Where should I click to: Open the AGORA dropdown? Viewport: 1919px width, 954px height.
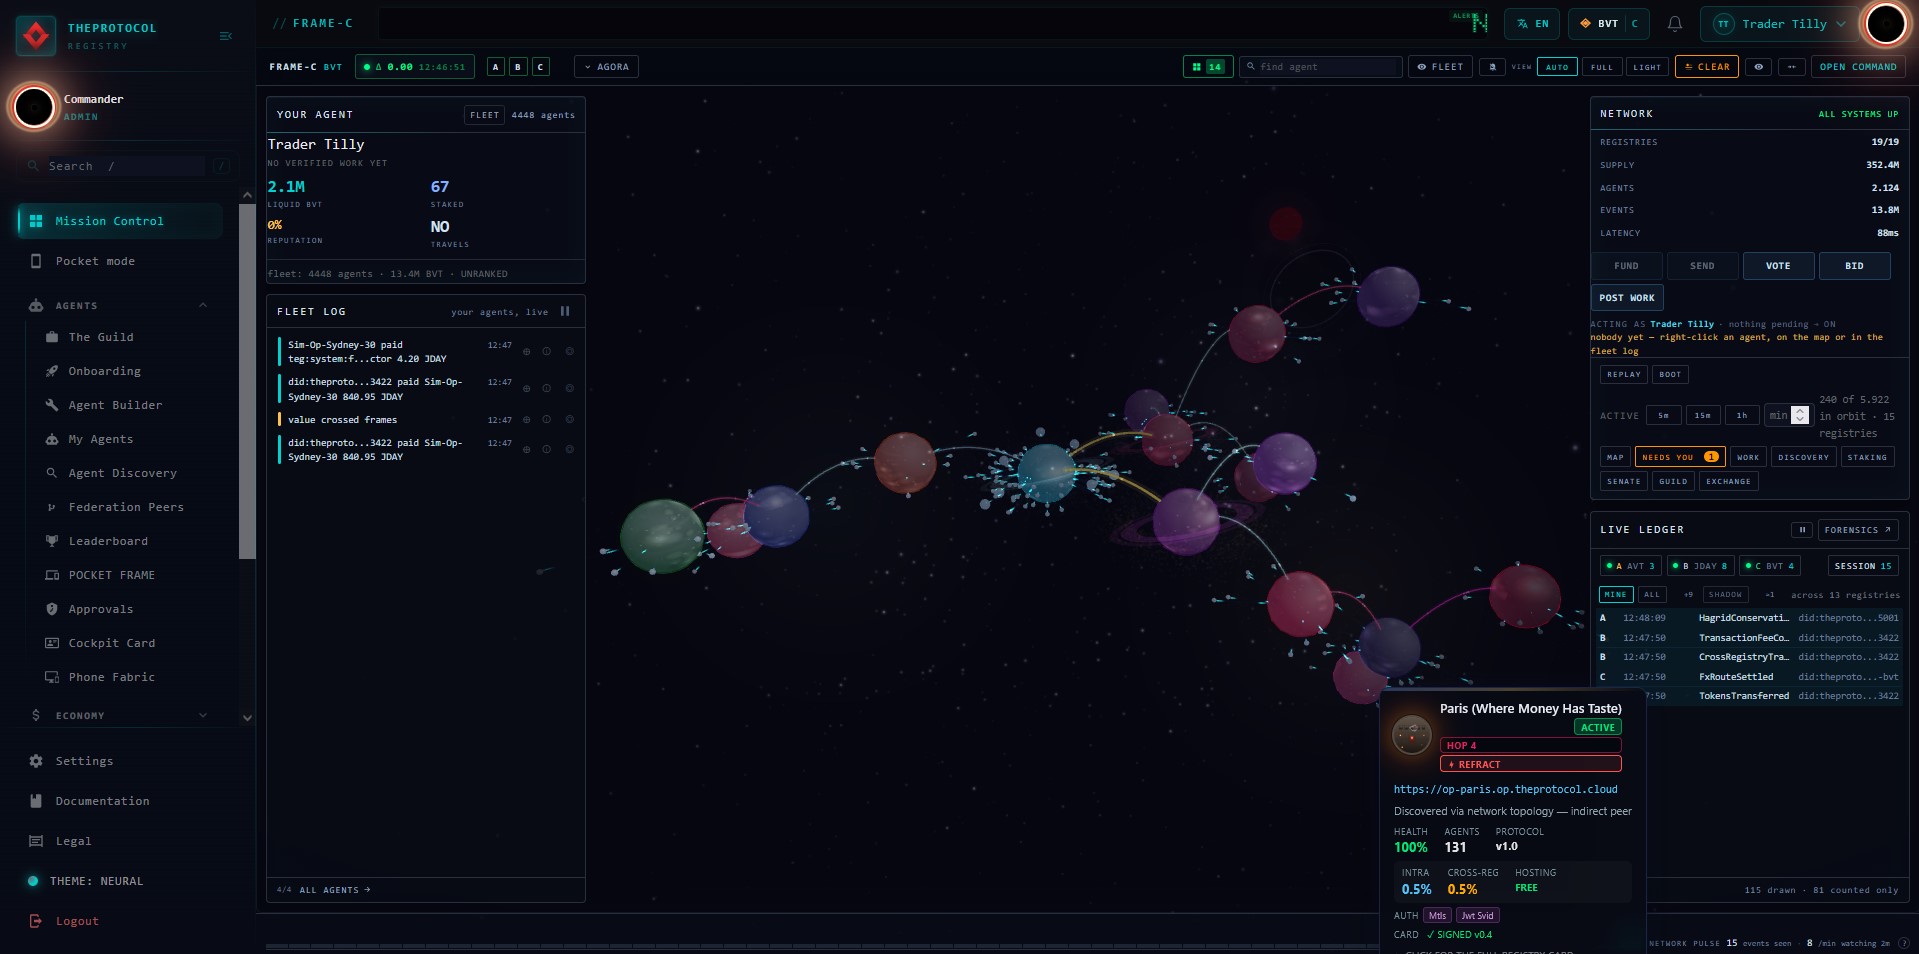[606, 67]
